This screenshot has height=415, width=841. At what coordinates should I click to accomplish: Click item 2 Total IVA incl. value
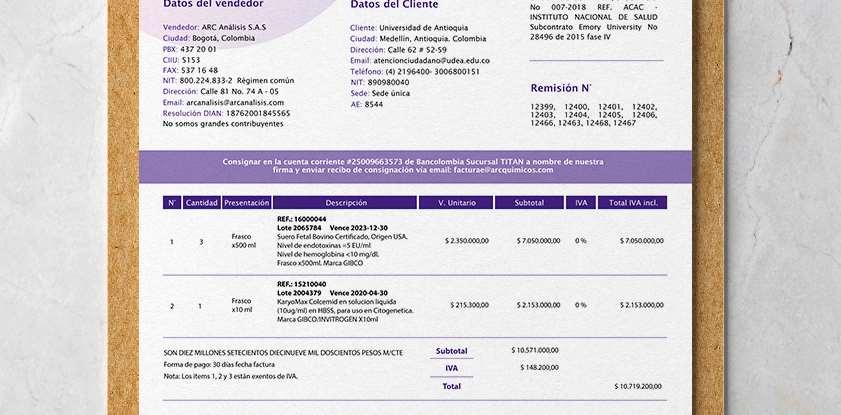tap(641, 305)
